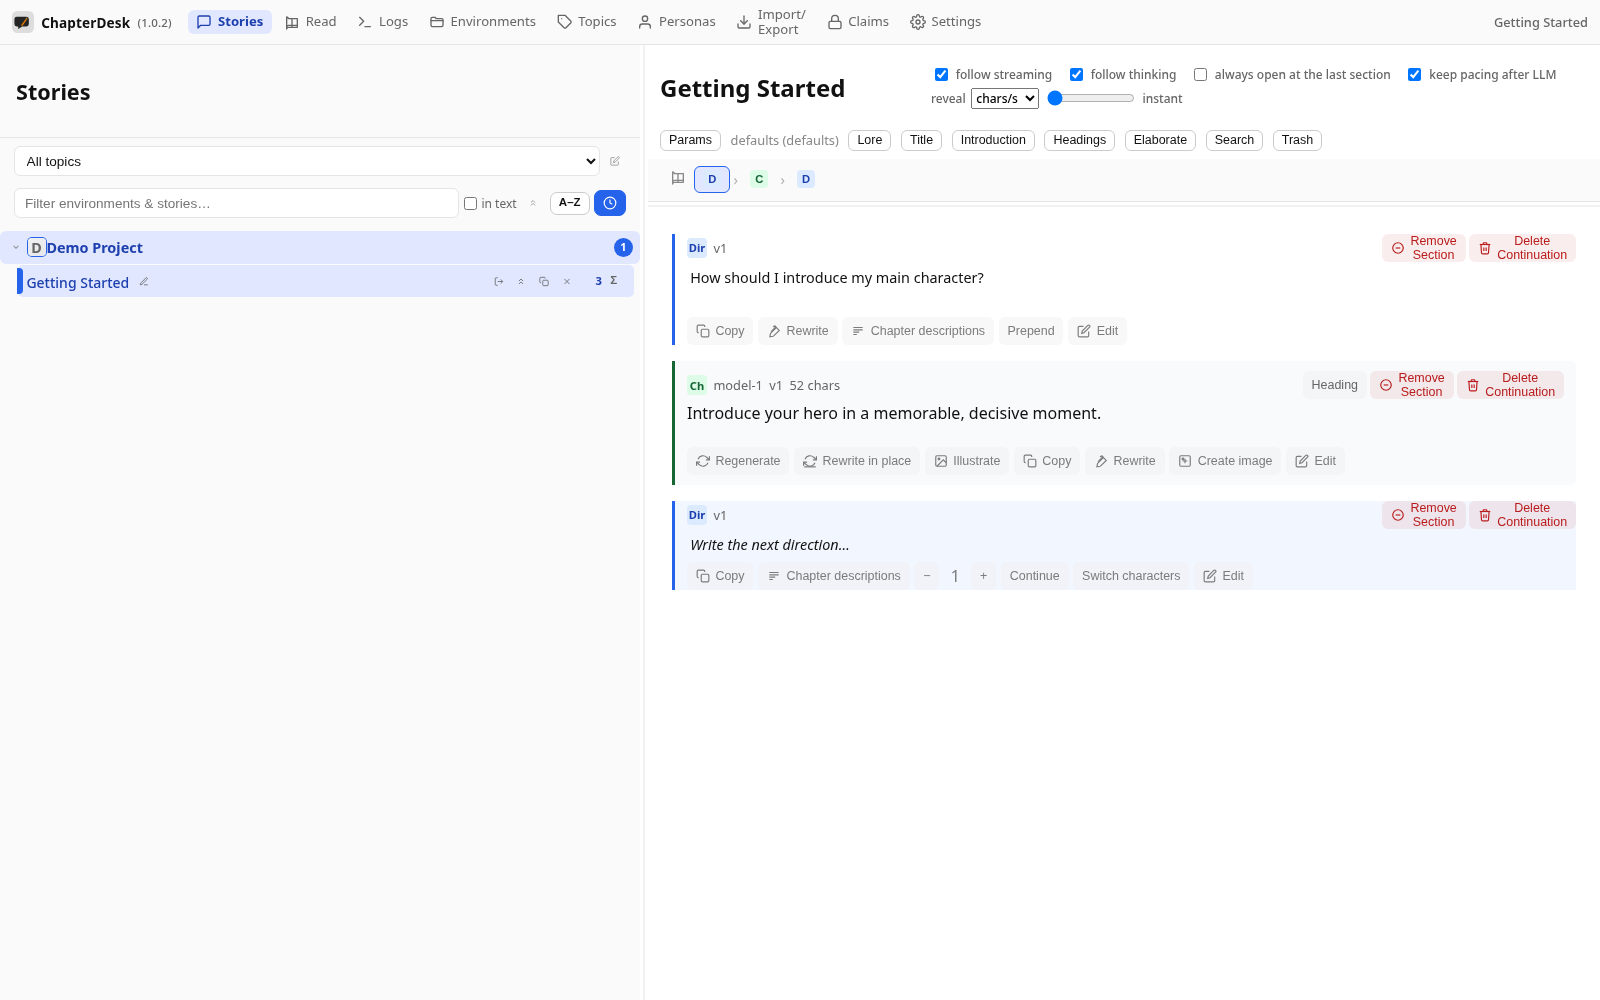The width and height of the screenshot is (1600, 1000).
Task: Click the Trash button
Action: tap(1297, 140)
